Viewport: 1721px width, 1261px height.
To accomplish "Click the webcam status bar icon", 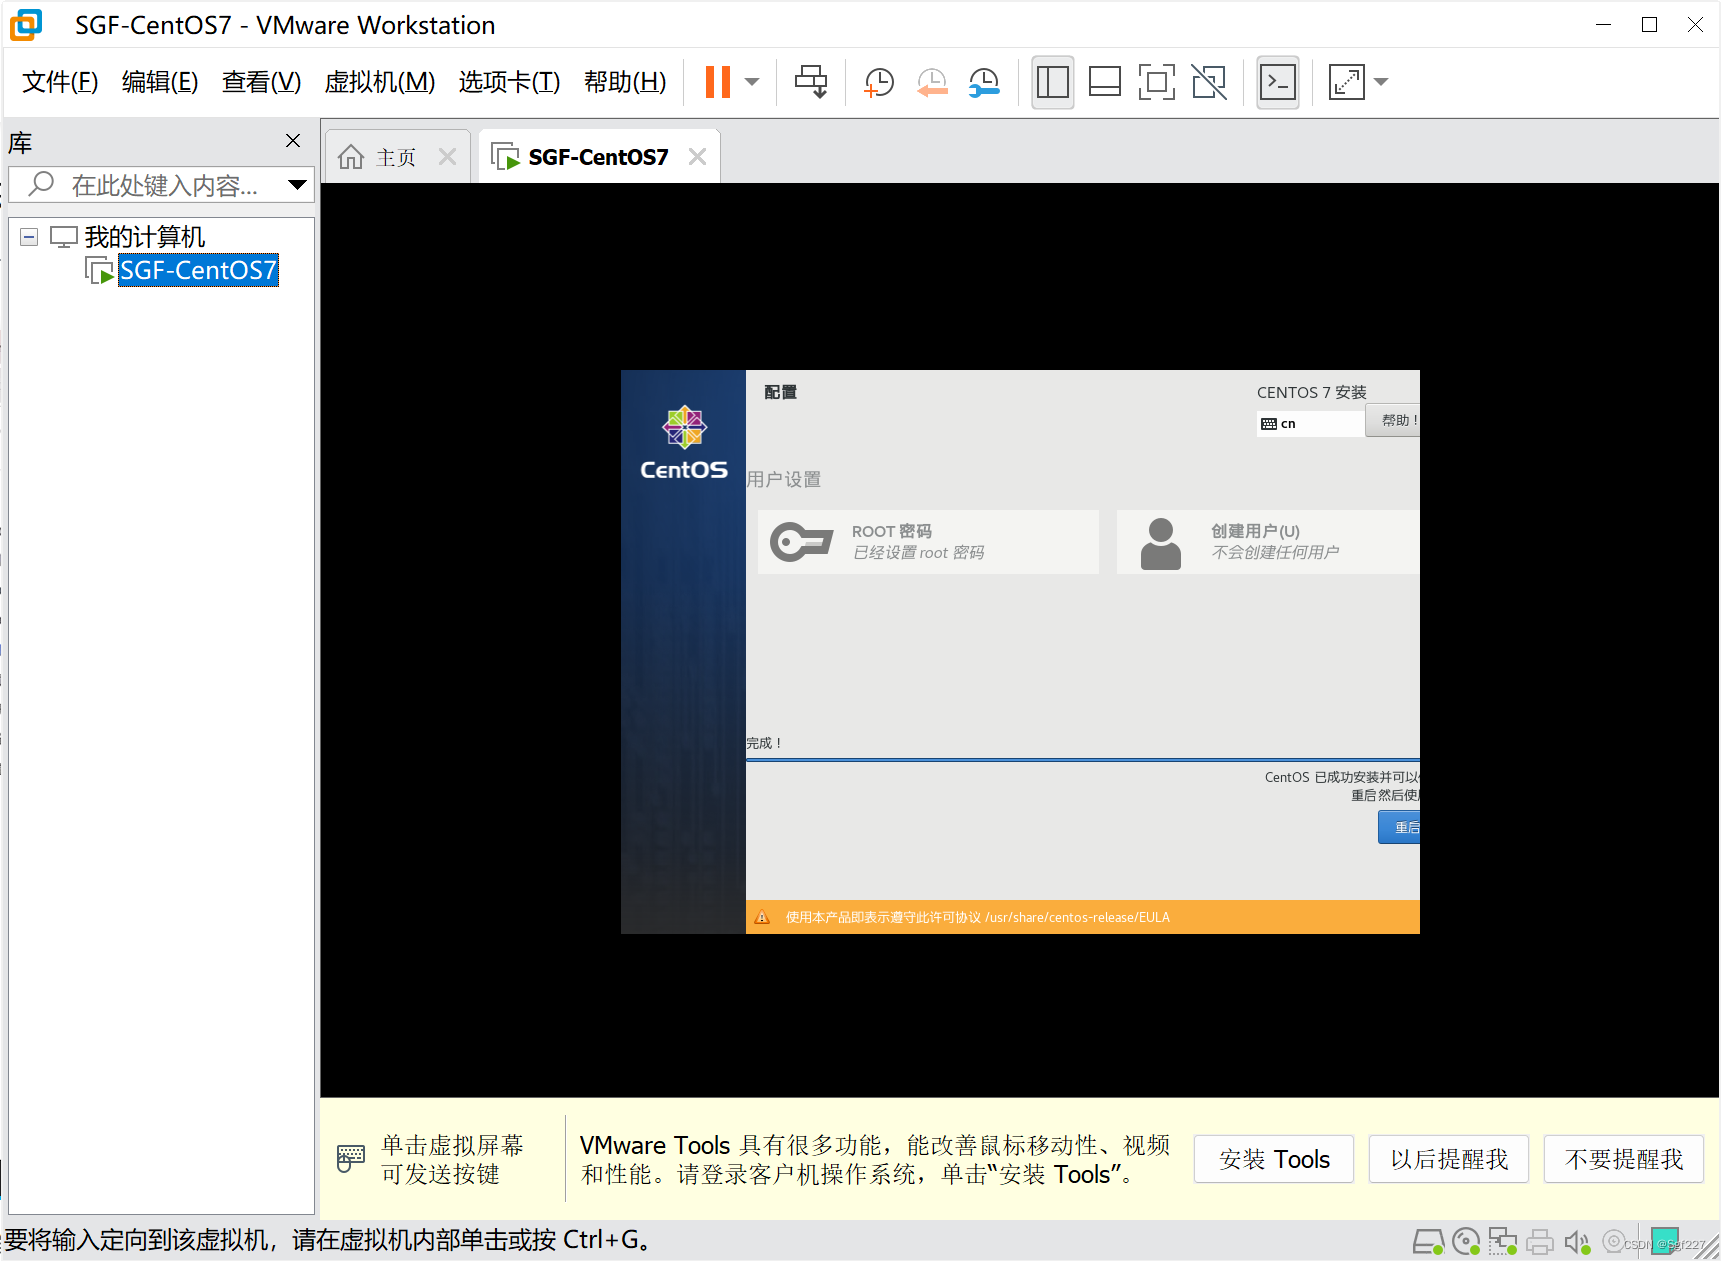I will coord(1613,1241).
